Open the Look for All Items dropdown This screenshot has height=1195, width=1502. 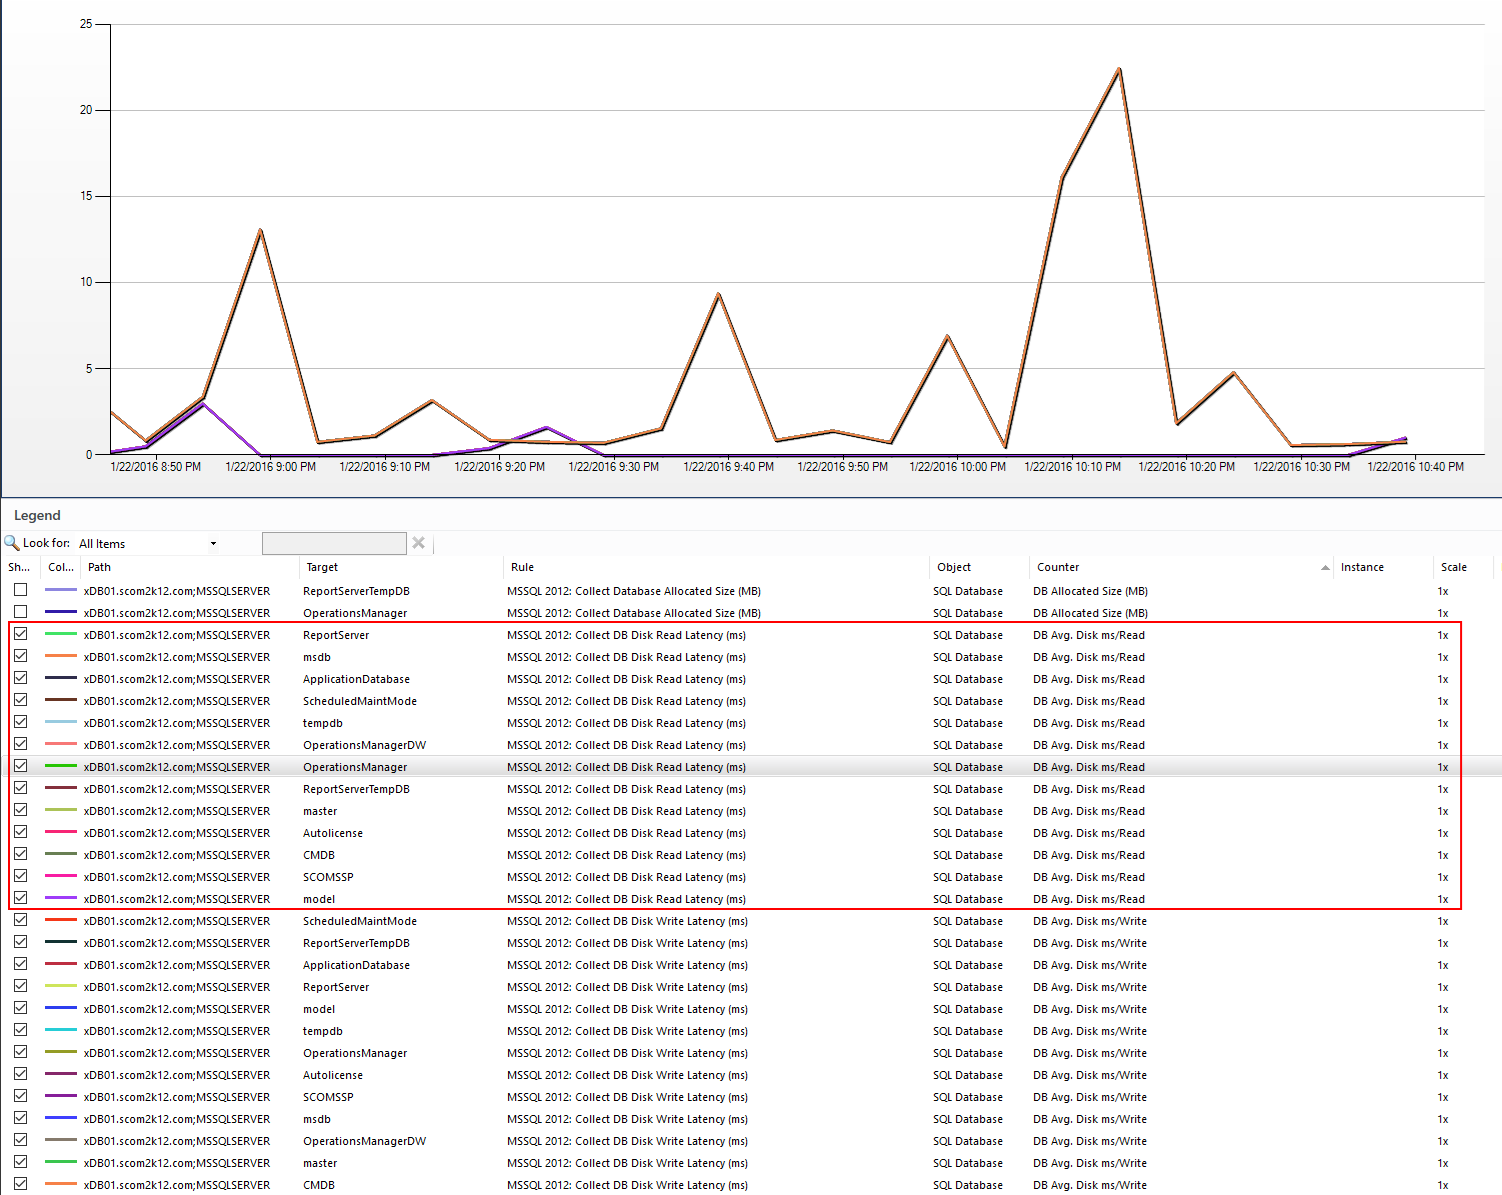(x=148, y=543)
